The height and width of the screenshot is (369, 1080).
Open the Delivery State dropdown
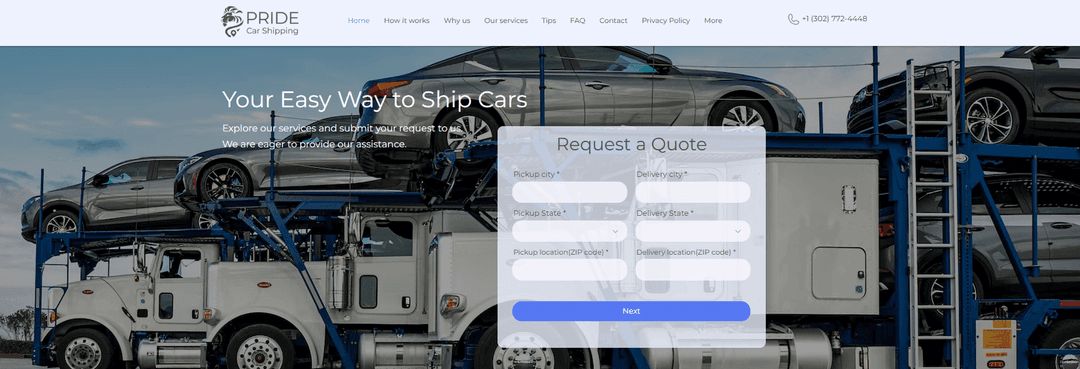[693, 231]
